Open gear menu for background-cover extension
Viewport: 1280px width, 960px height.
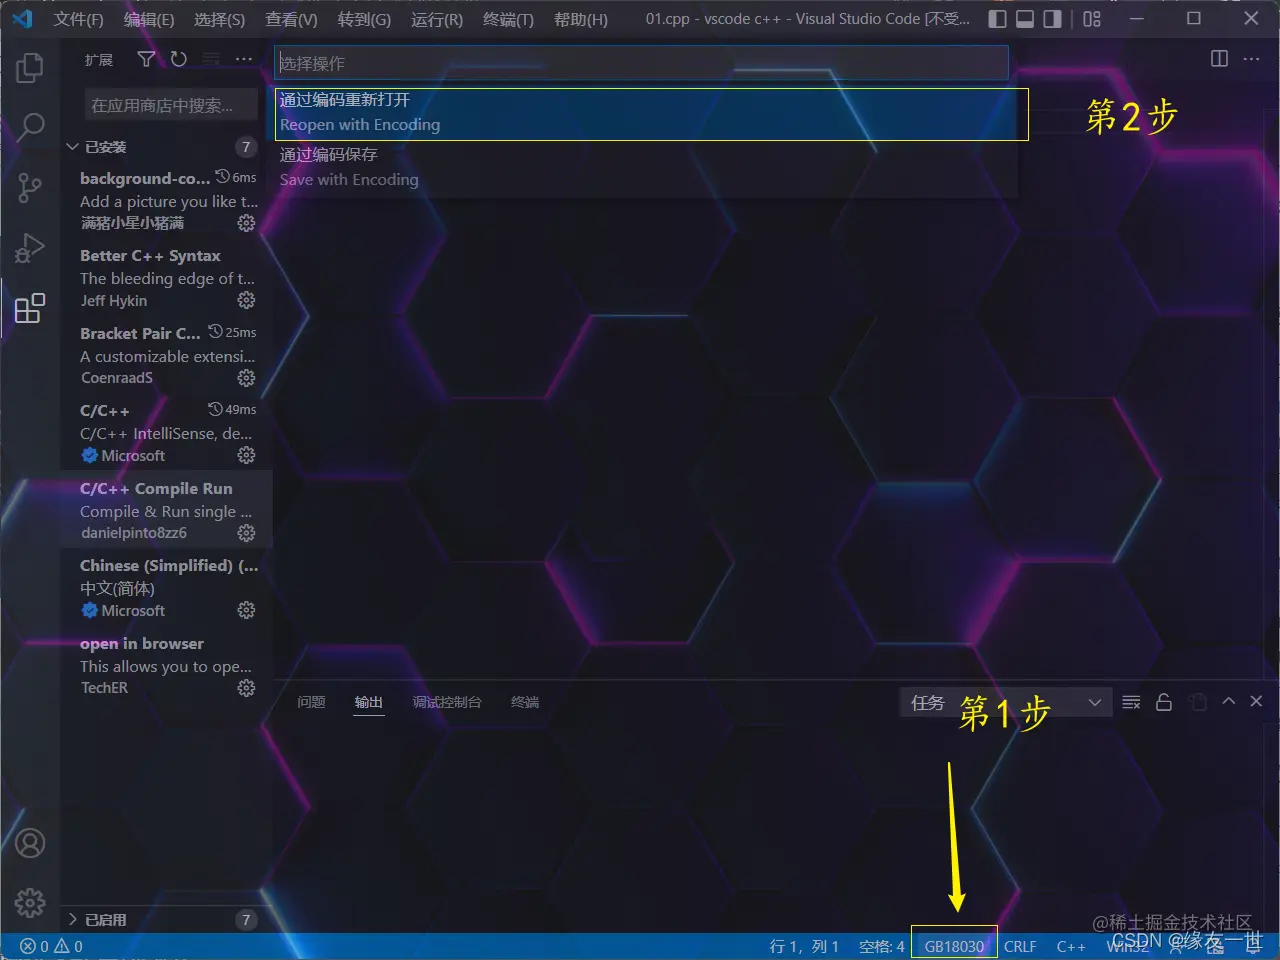click(x=246, y=223)
